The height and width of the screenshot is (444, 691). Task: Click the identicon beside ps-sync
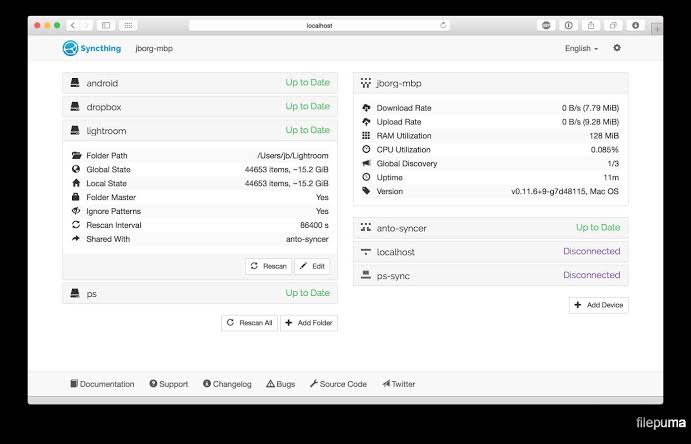365,275
